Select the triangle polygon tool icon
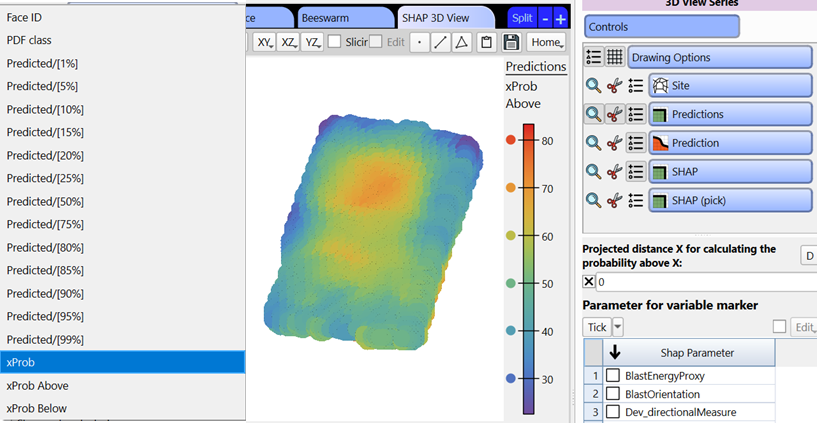This screenshot has width=817, height=423. (x=460, y=42)
